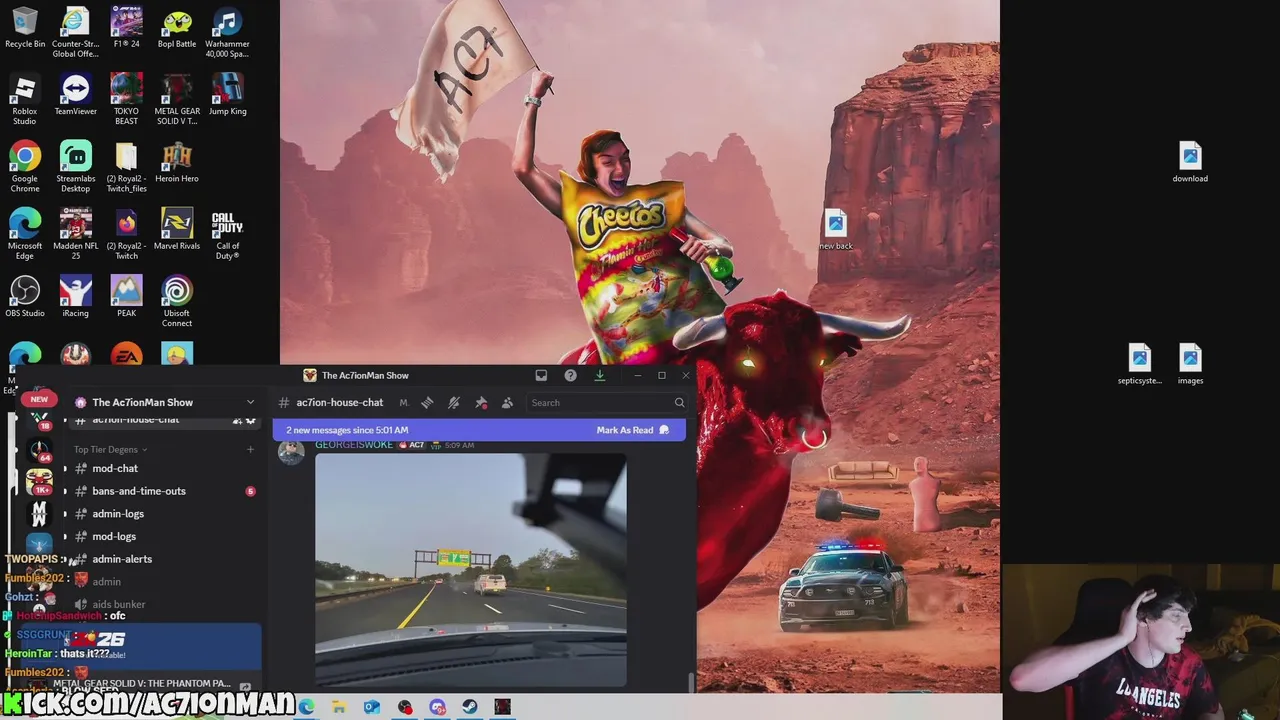Open Discord from the taskbar
This screenshot has width=1280, height=720.
click(x=437, y=707)
